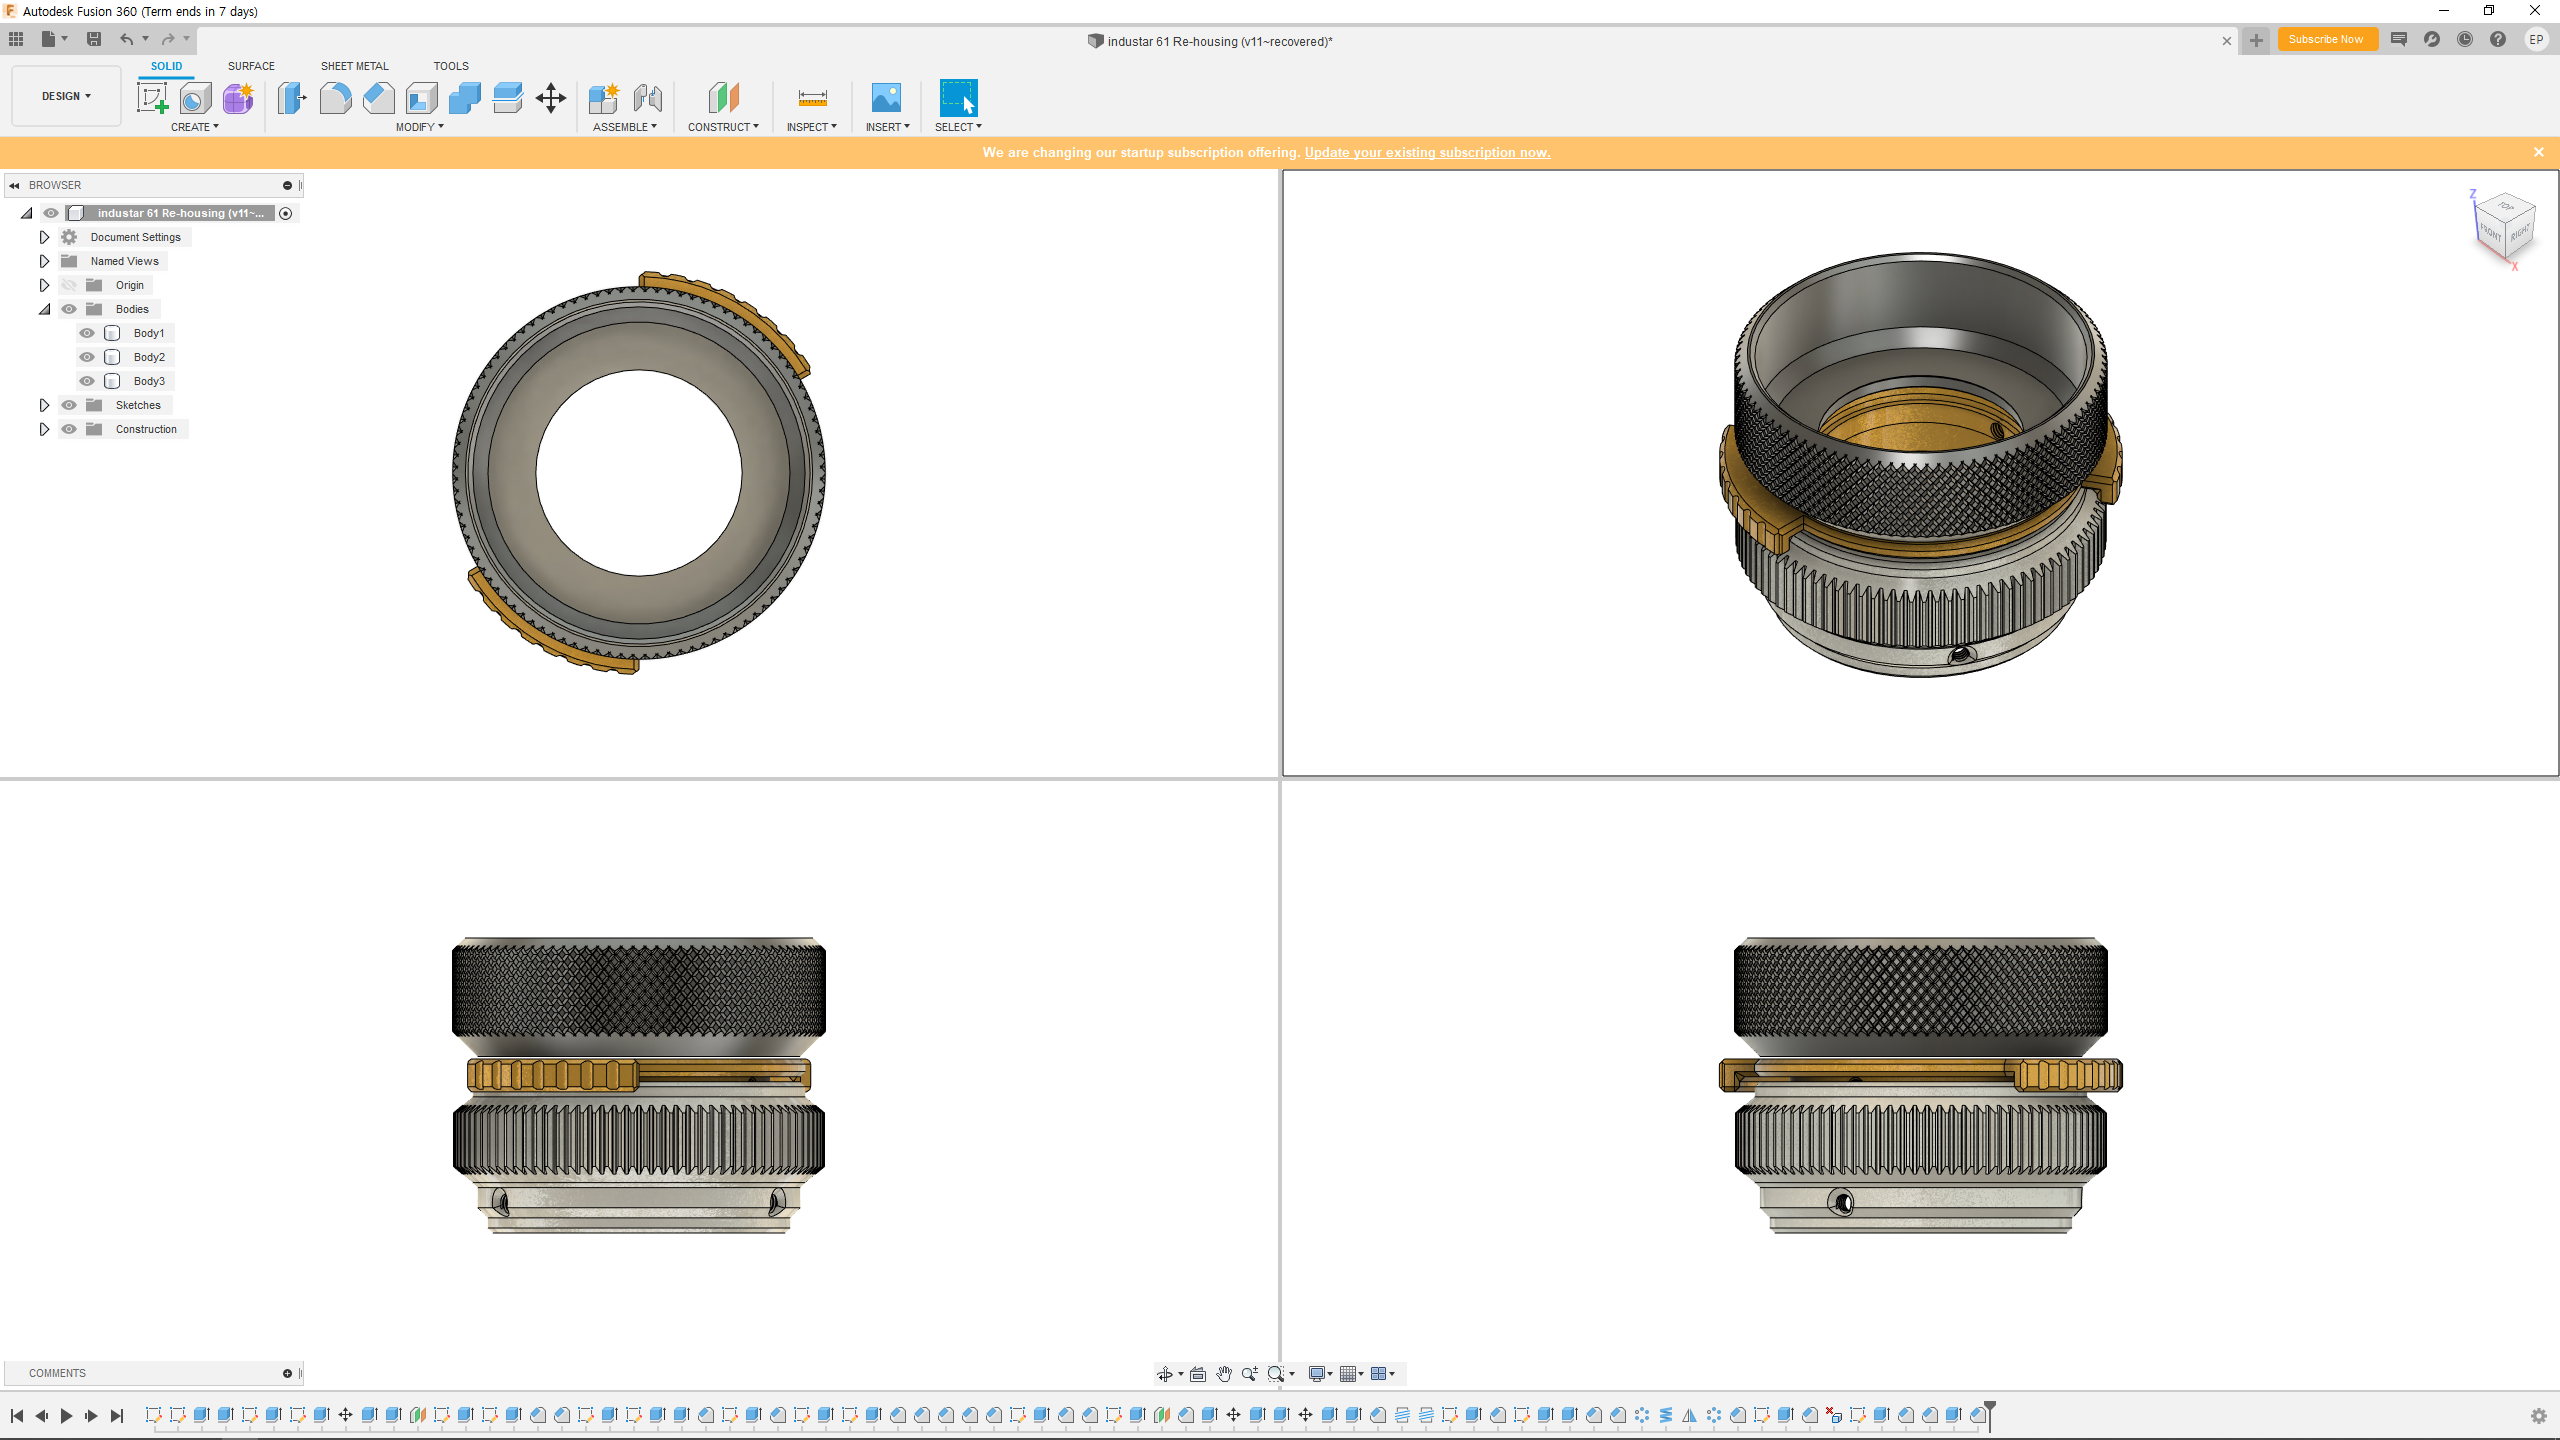Click the Move/Copy arrows icon
The image size is (2560, 1440).
(550, 98)
